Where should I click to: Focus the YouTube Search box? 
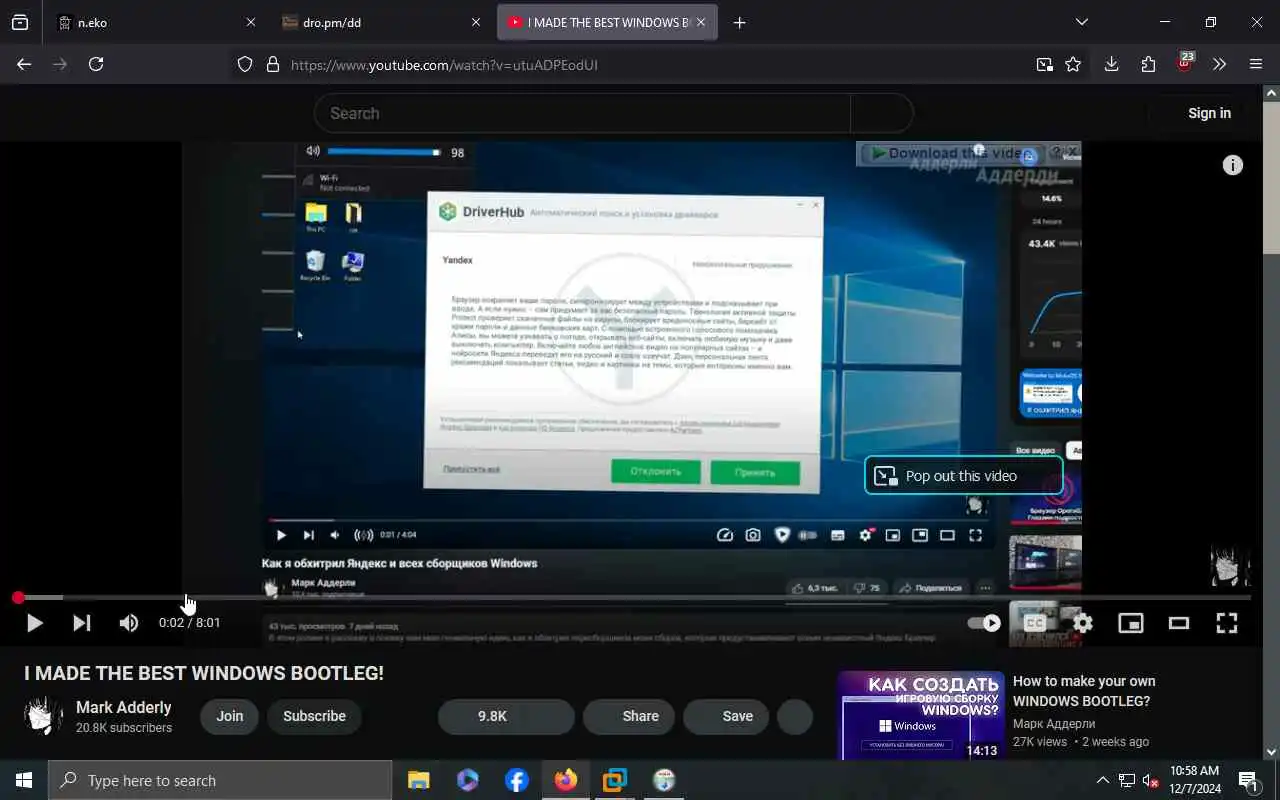pos(582,113)
